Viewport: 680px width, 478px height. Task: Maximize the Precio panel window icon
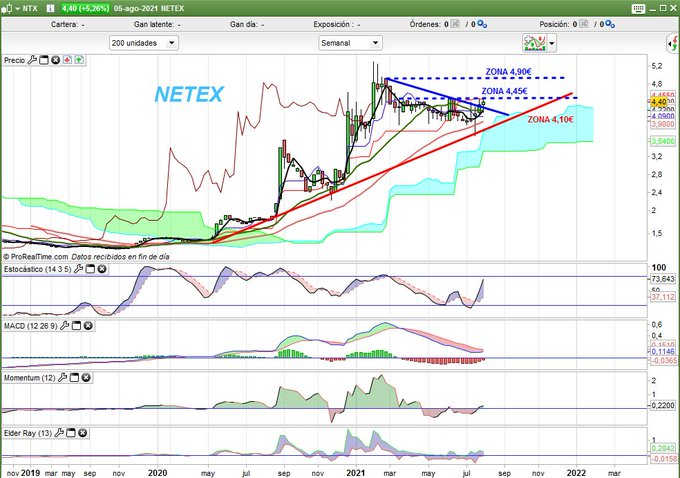44,60
